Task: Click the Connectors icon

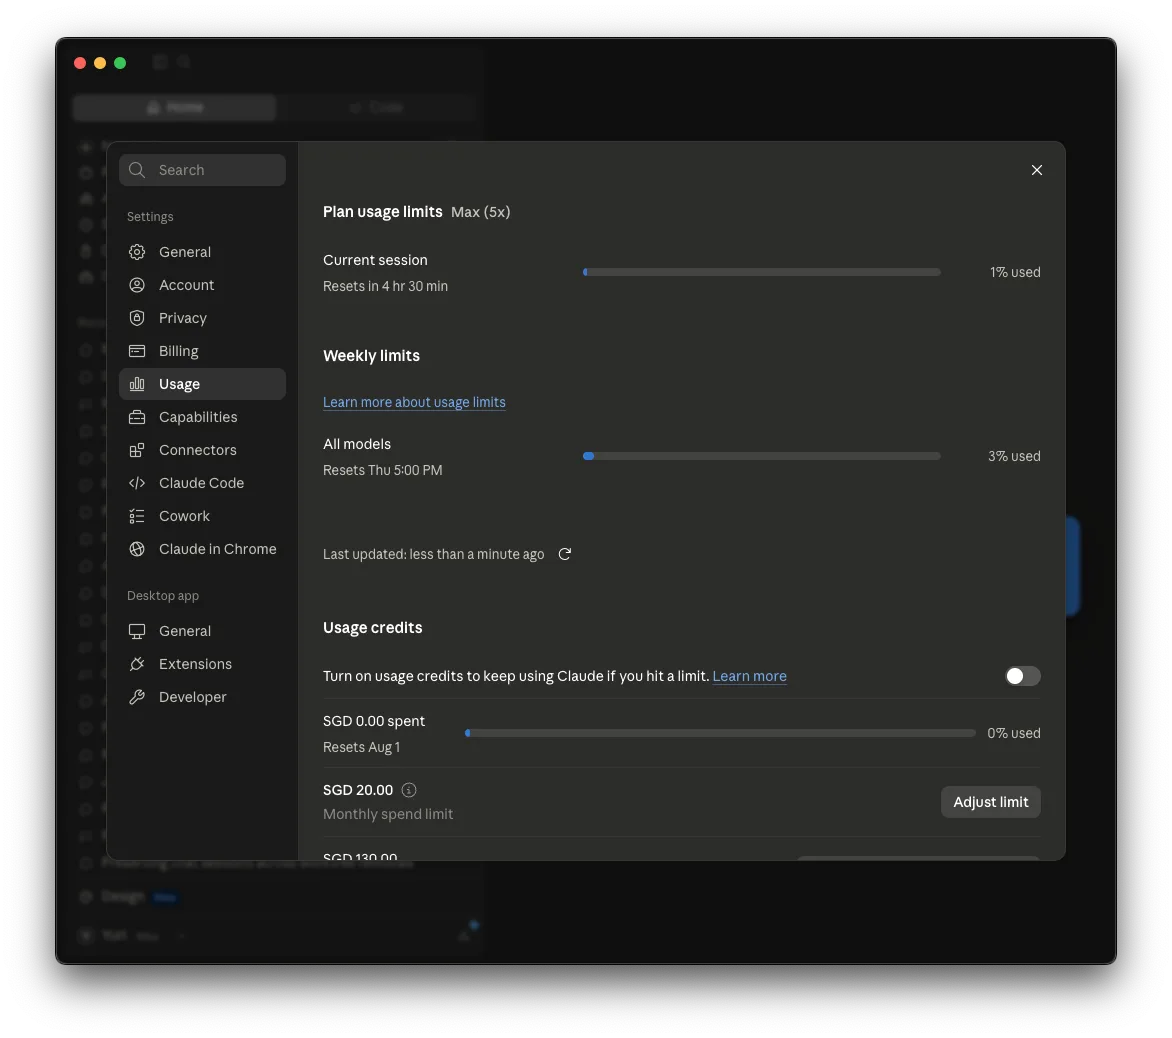Action: (137, 450)
